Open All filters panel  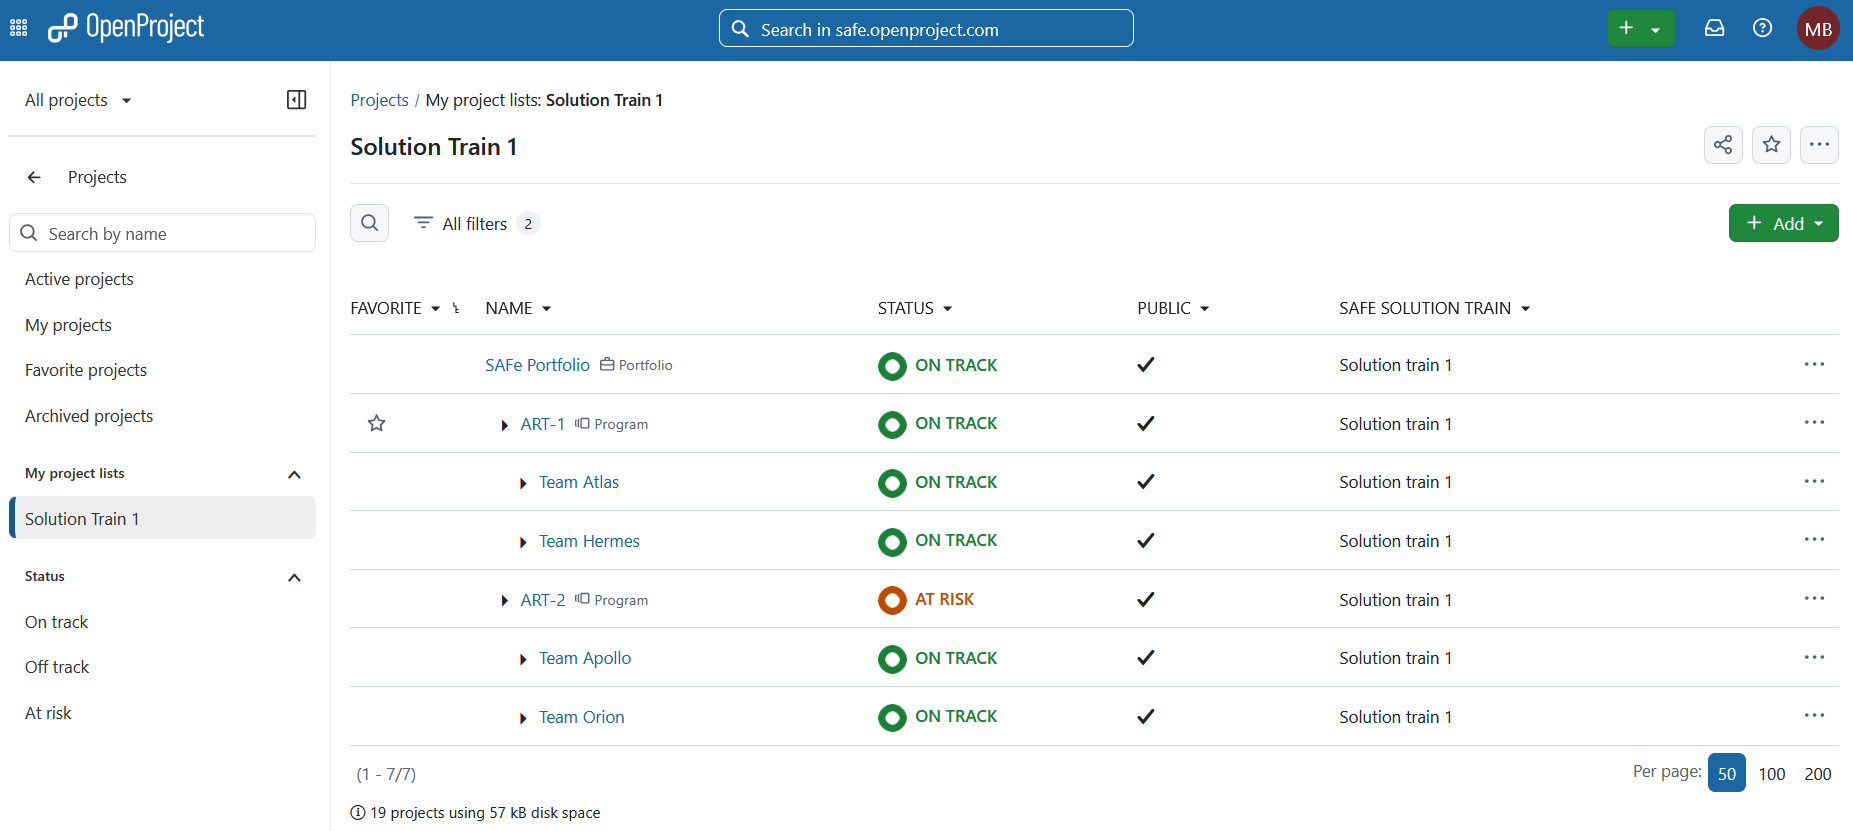pos(476,223)
